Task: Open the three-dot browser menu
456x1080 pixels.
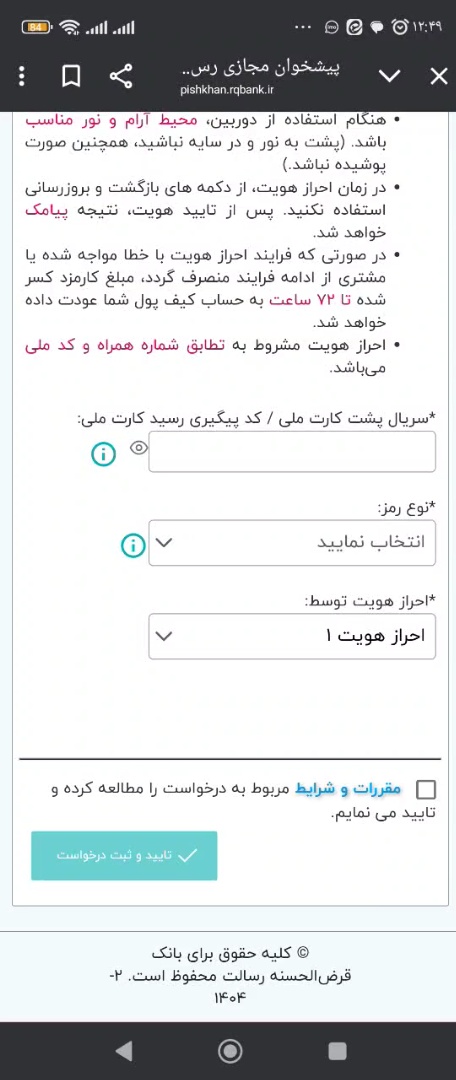Action: (x=22, y=76)
